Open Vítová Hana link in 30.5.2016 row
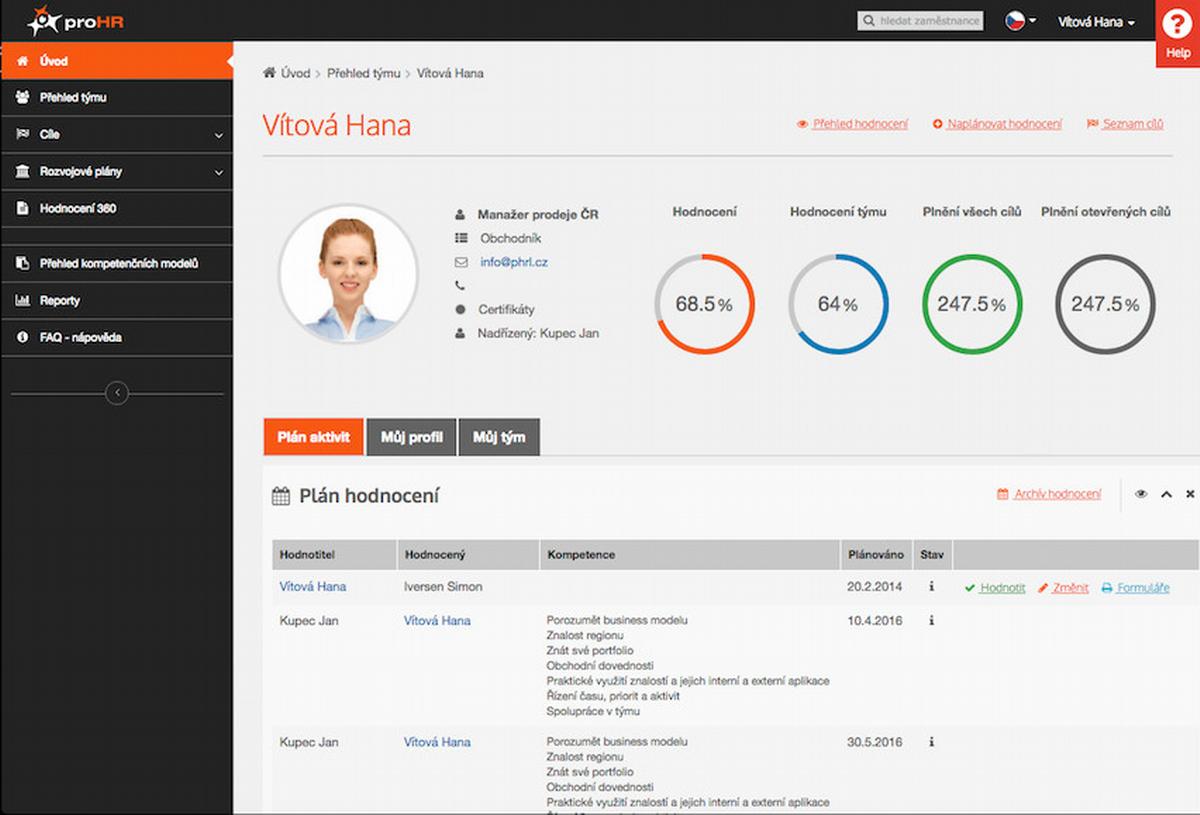Image resolution: width=1200 pixels, height=815 pixels. click(437, 743)
